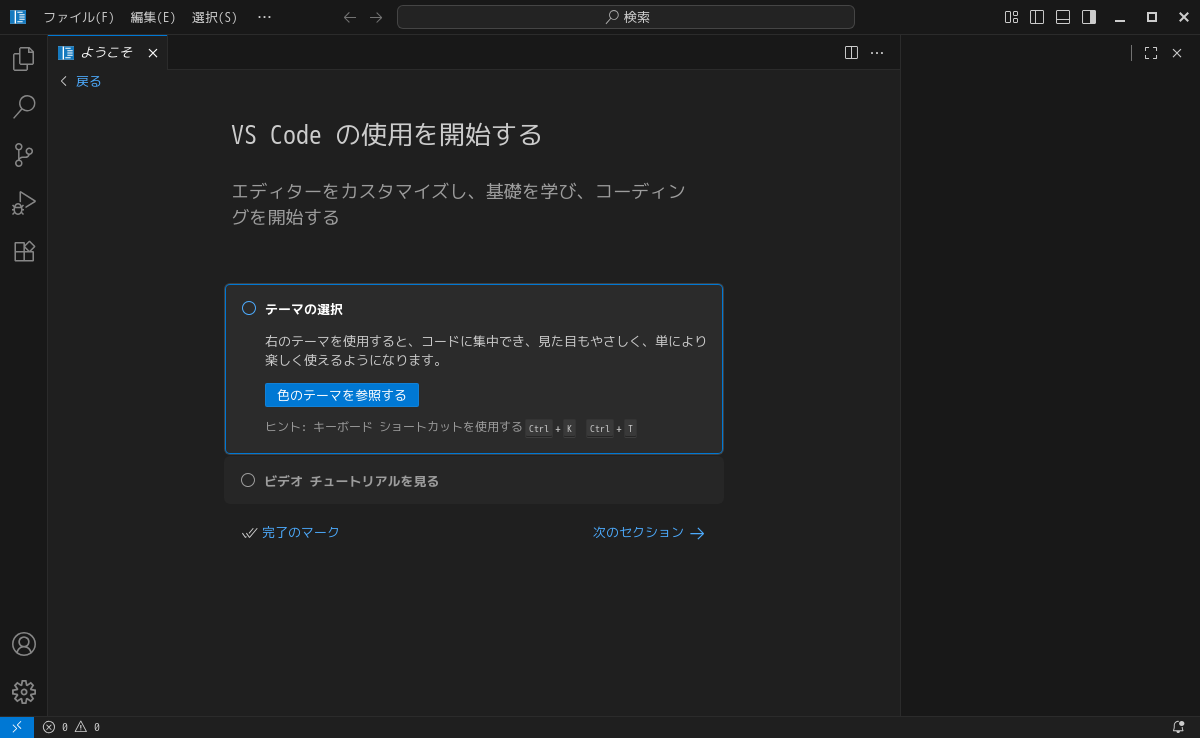The image size is (1200, 738).
Task: Close the ようこそ tab
Action: coord(153,53)
